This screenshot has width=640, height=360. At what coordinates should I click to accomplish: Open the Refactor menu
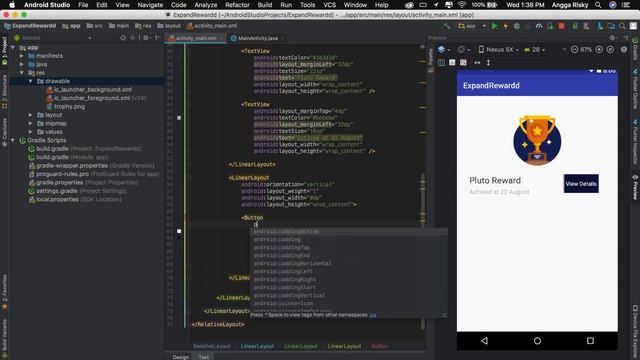tap(237, 5)
